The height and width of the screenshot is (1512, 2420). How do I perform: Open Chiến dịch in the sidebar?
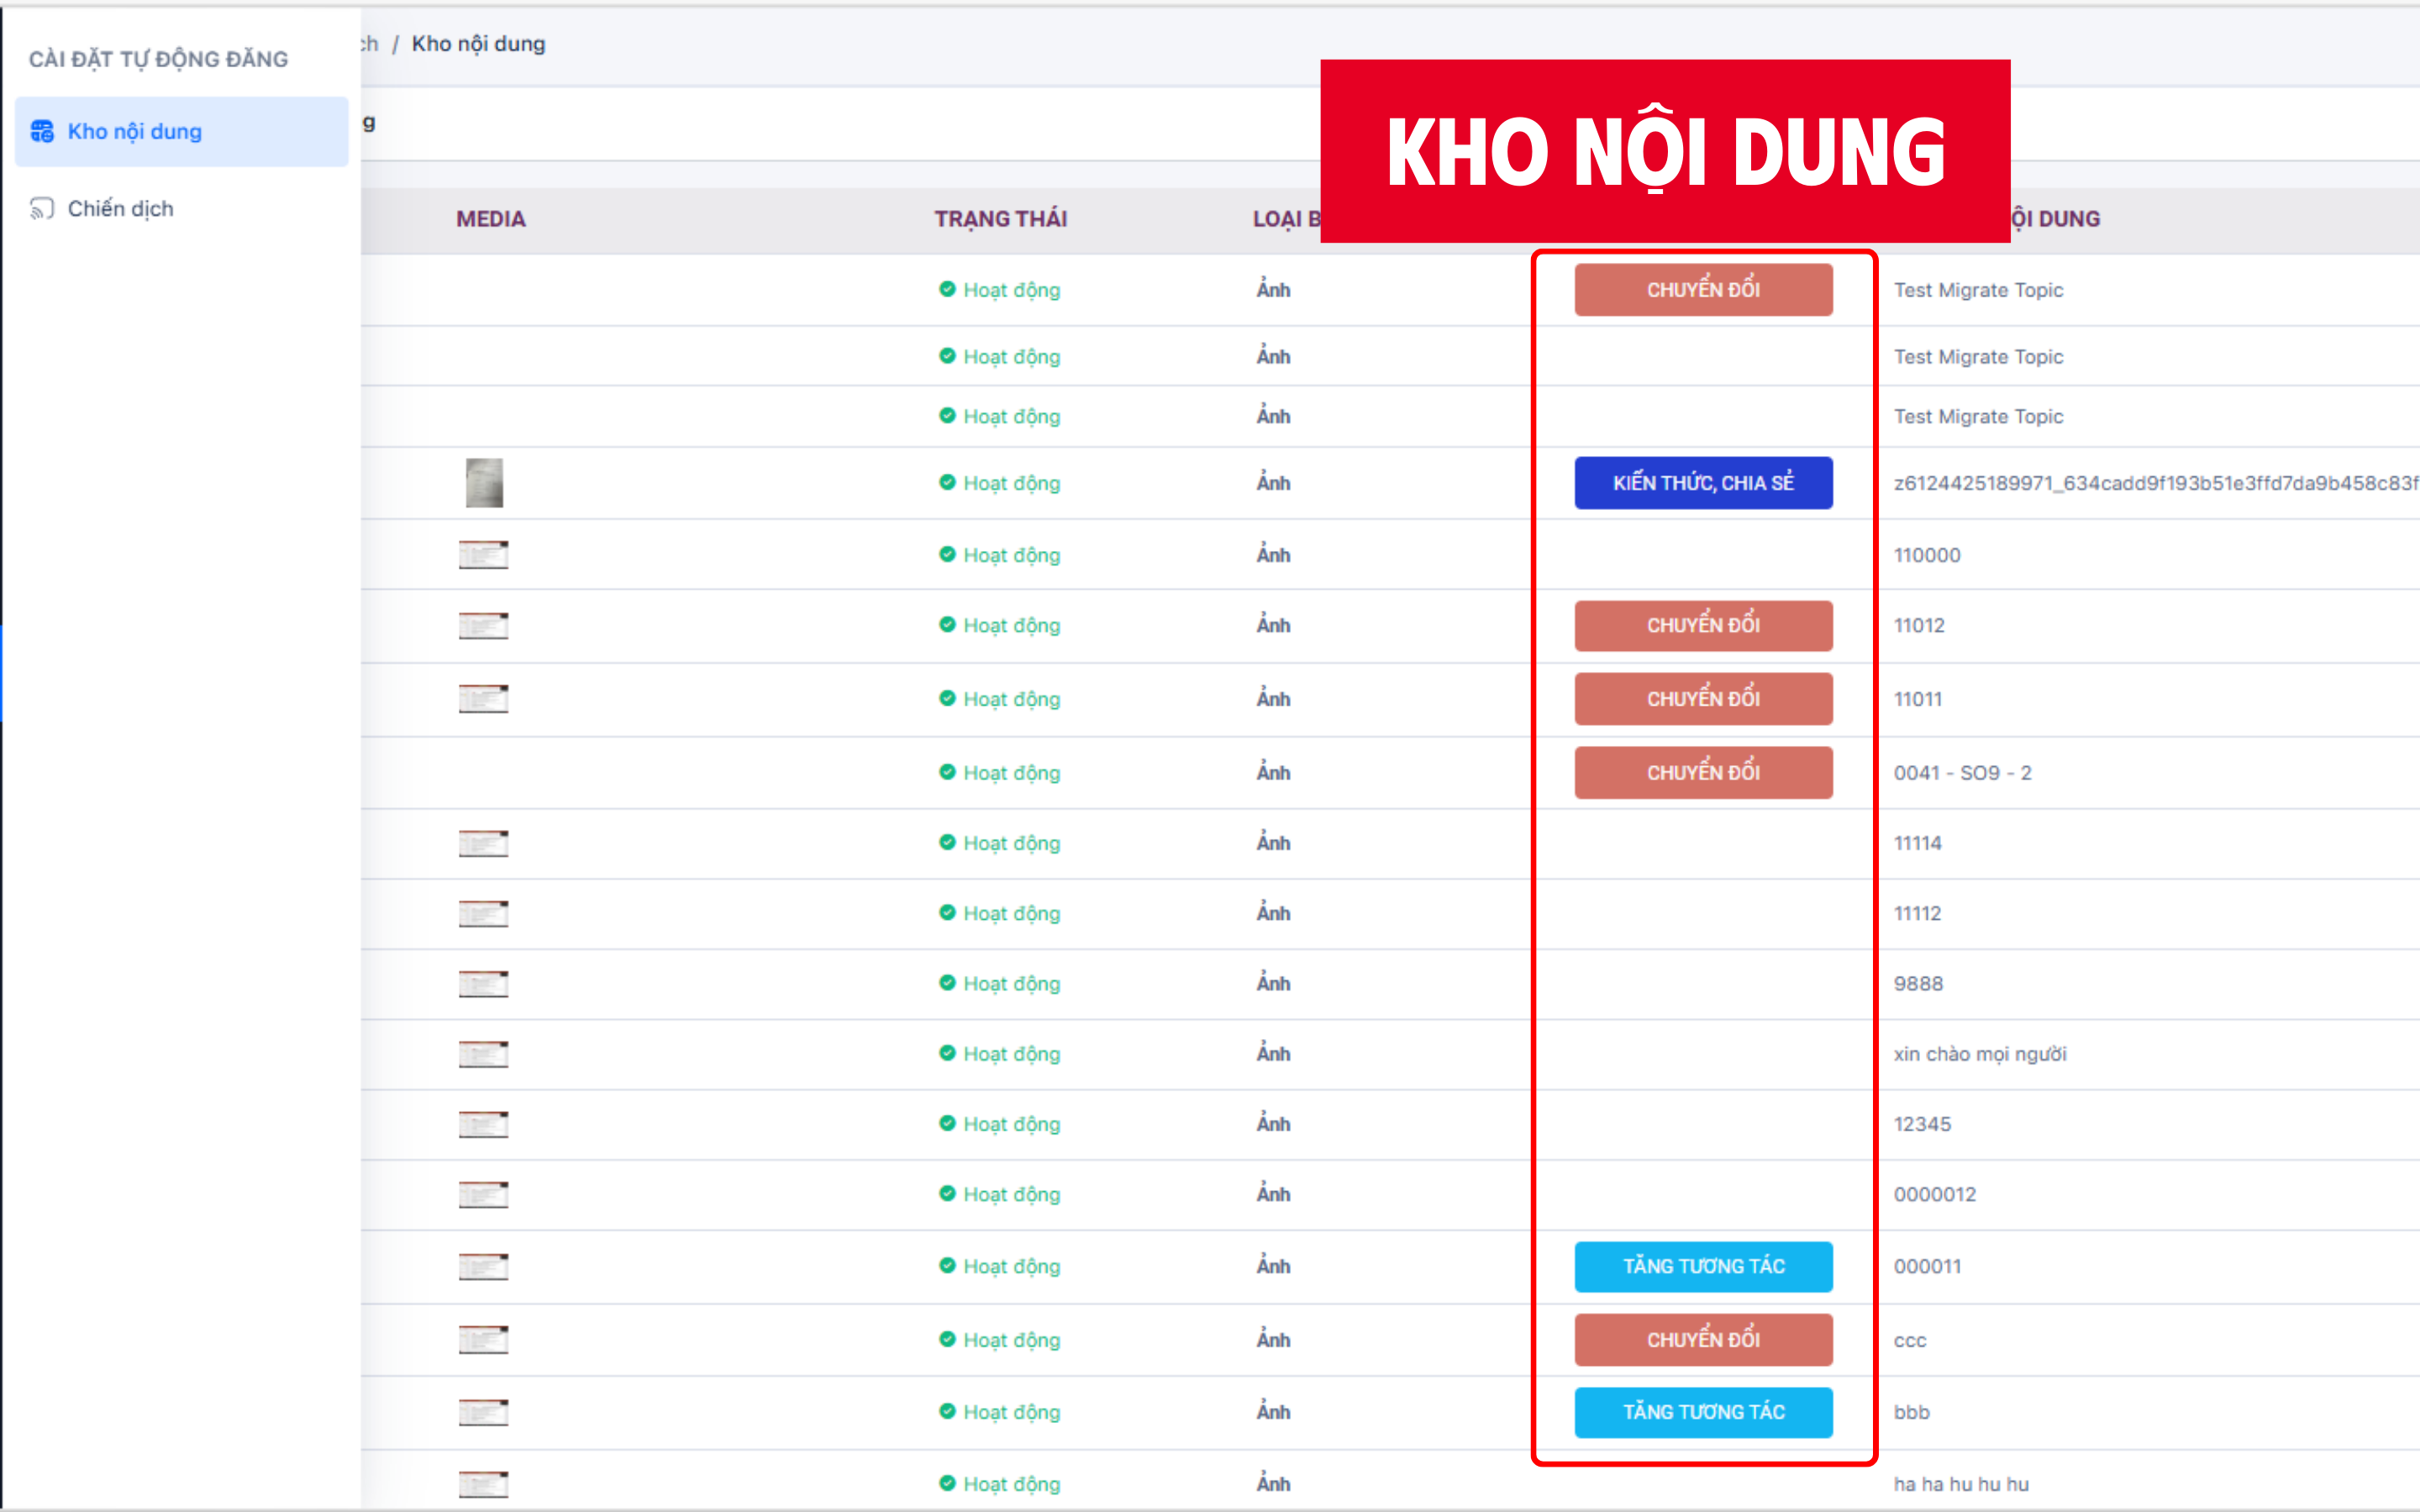click(x=181, y=208)
